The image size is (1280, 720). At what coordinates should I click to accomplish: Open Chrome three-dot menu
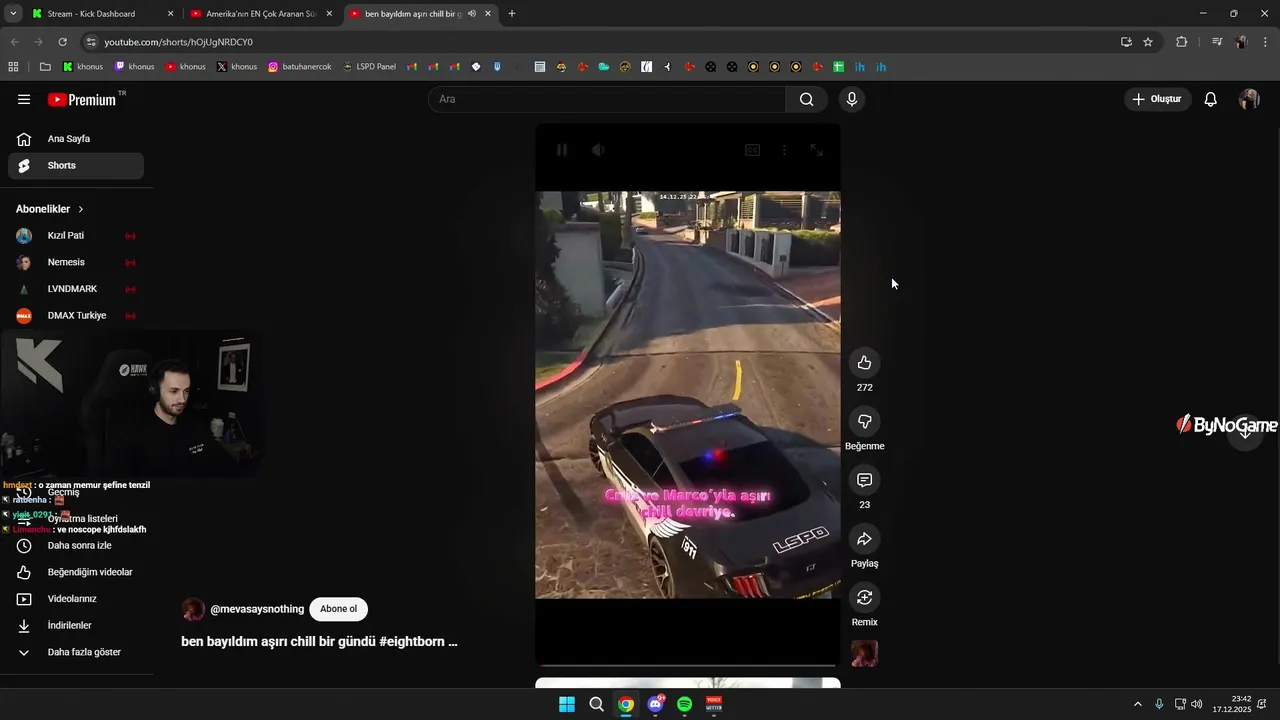1266,42
